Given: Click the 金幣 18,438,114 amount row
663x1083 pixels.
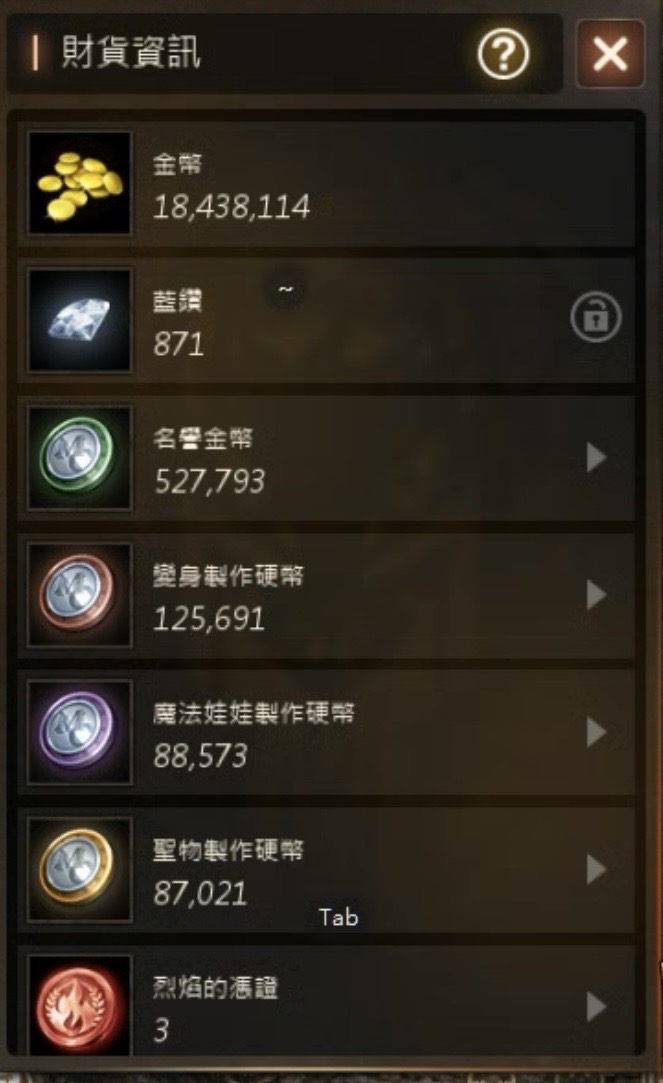Looking at the screenshot, I should click(x=326, y=184).
